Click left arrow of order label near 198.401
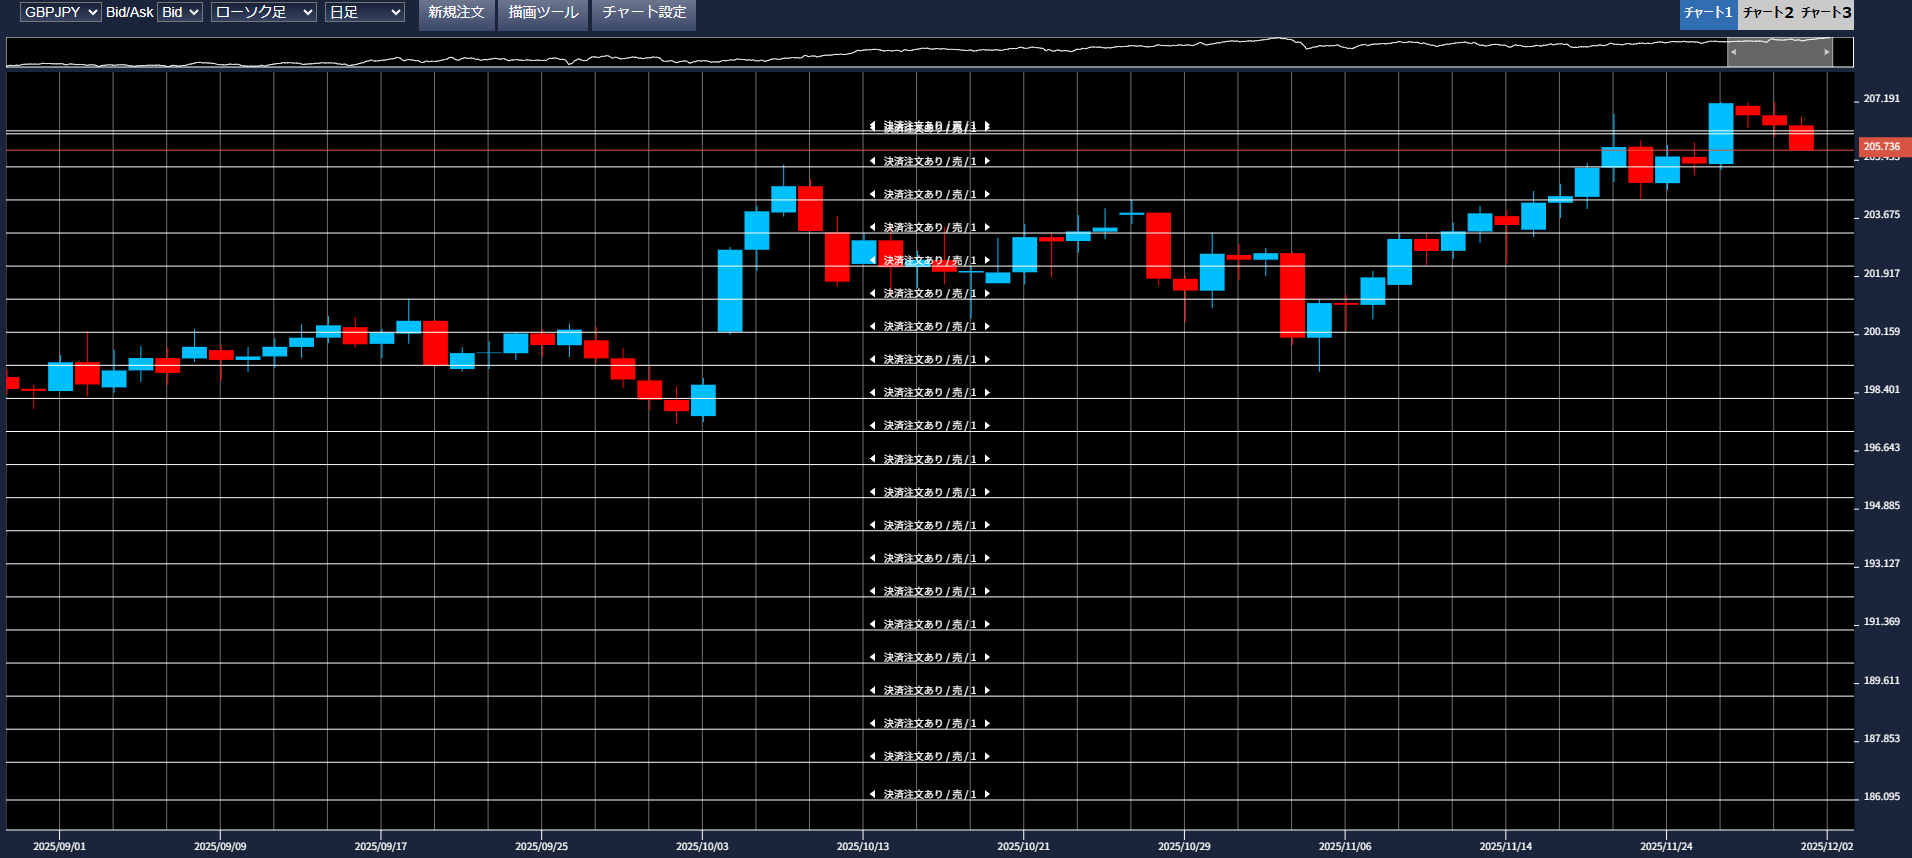Screen dimensions: 1912x858 (872, 393)
